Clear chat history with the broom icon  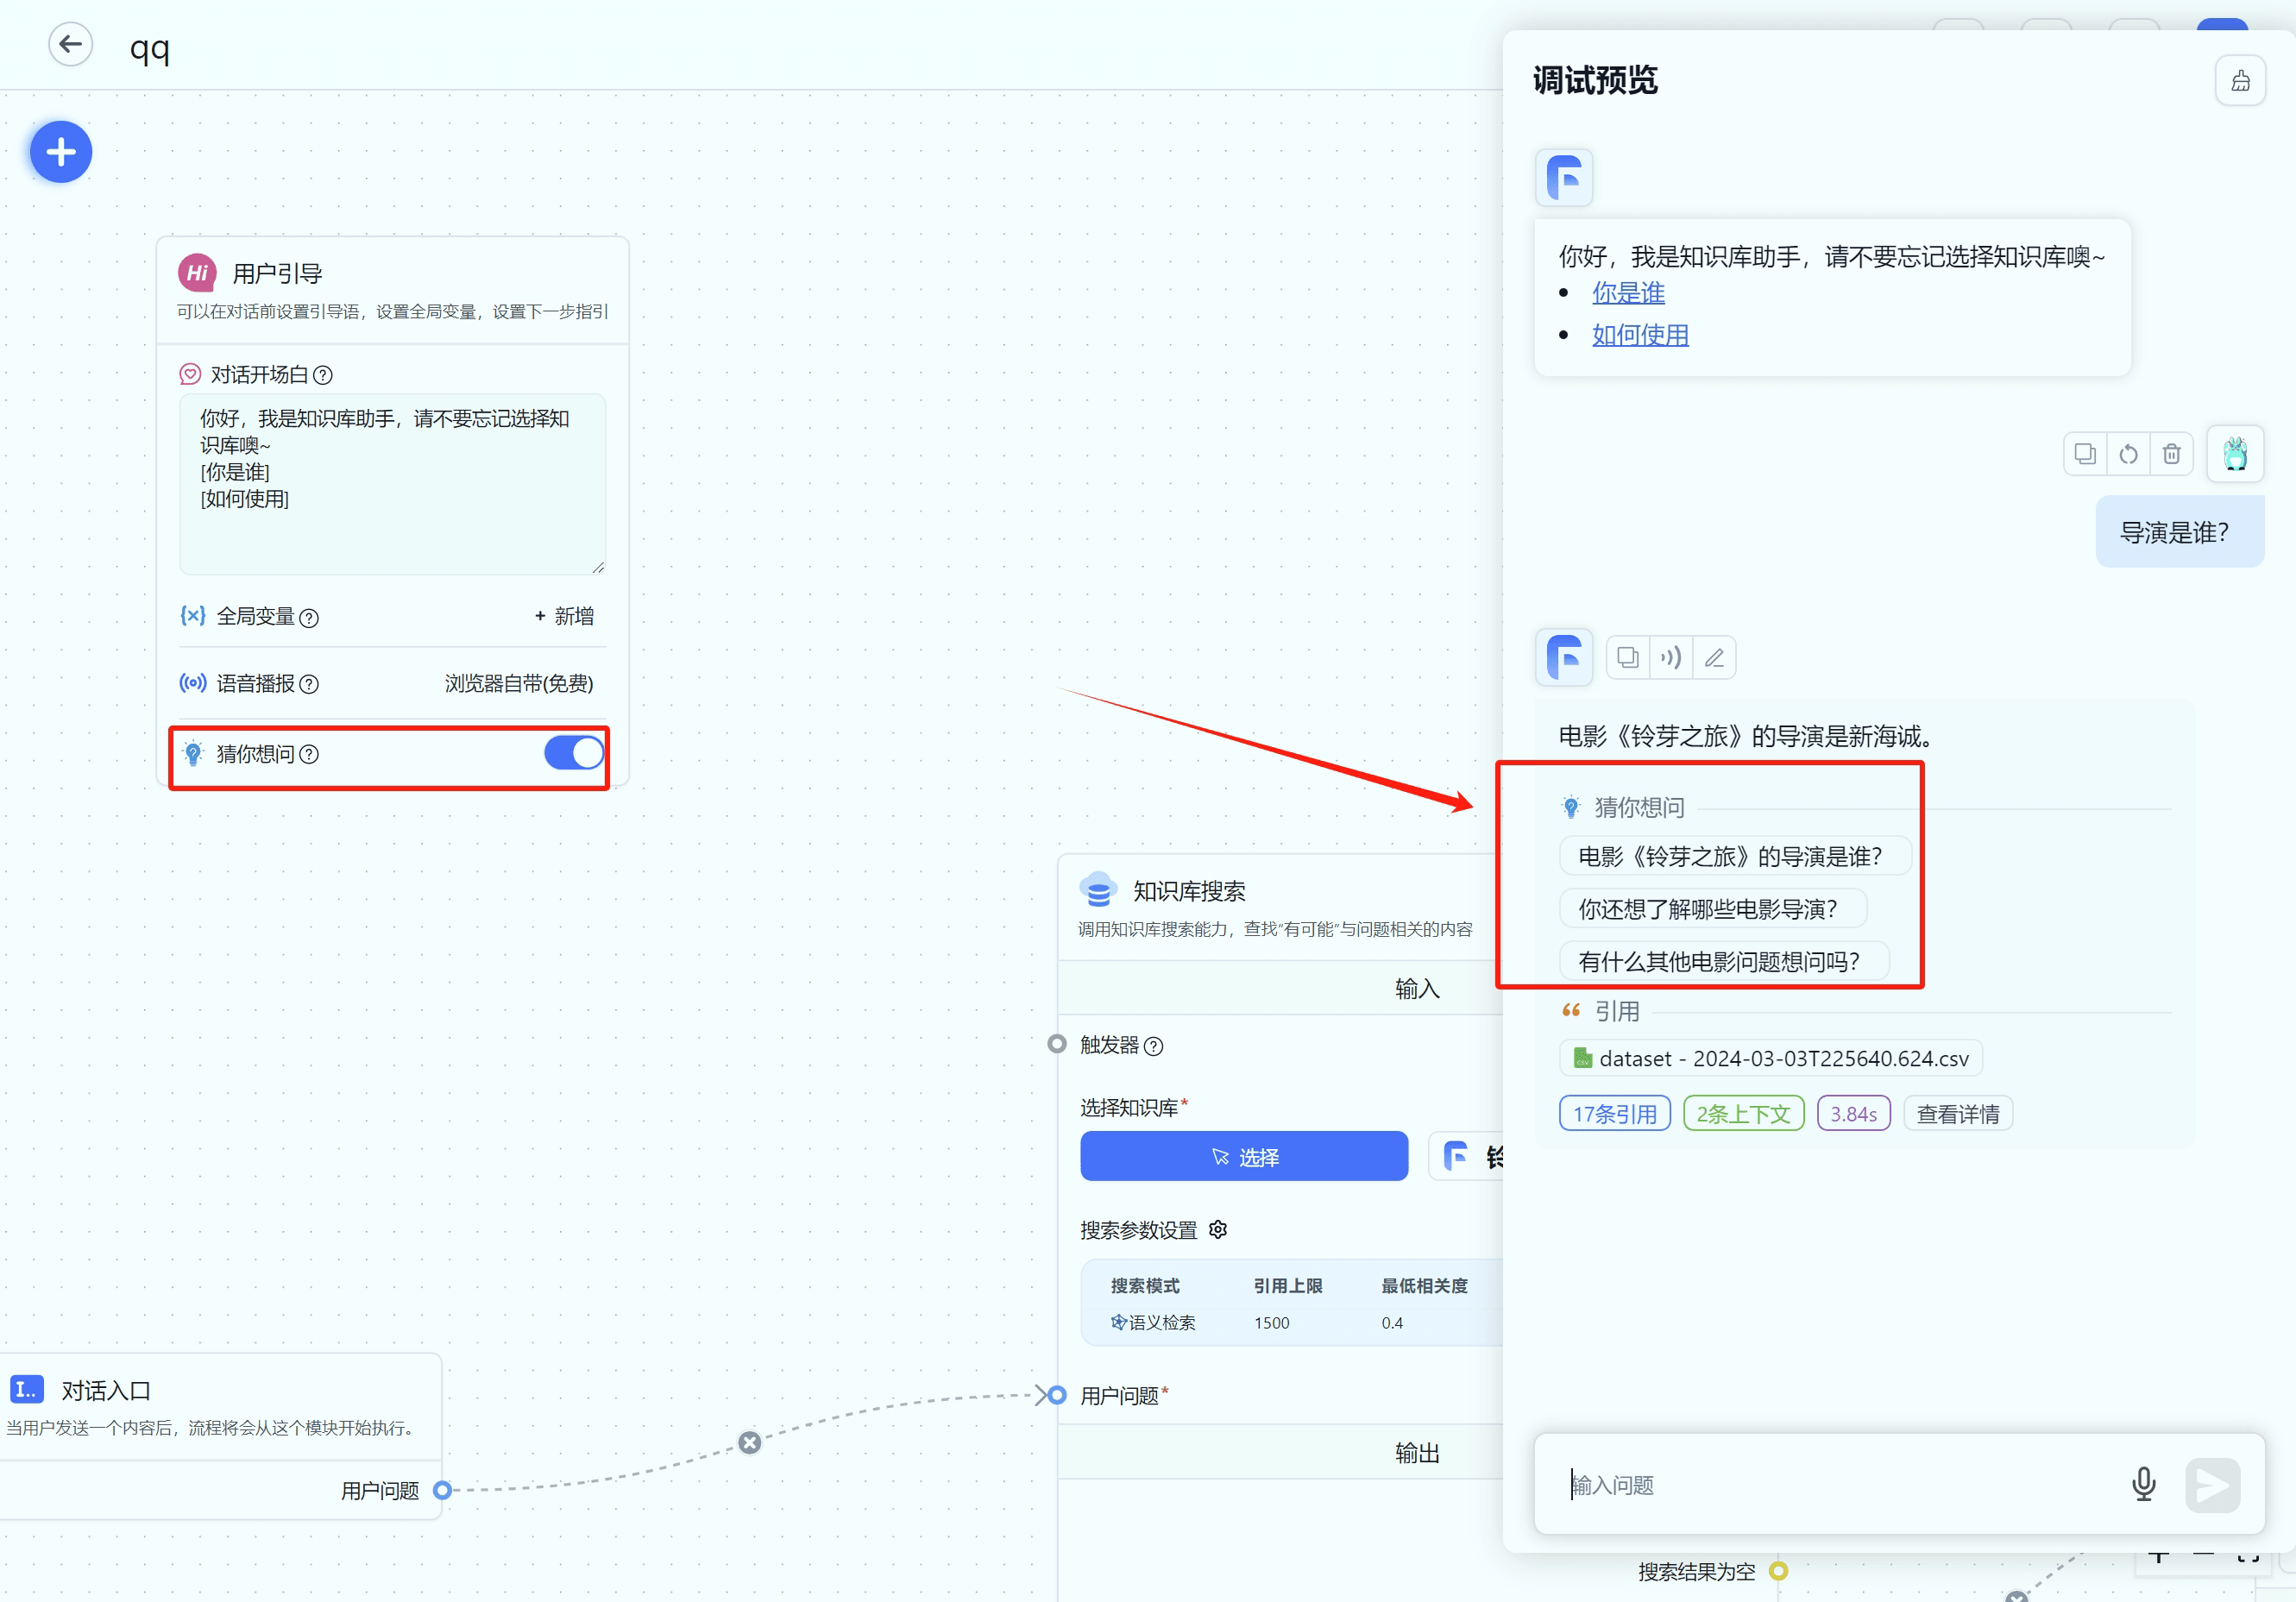(x=2240, y=81)
